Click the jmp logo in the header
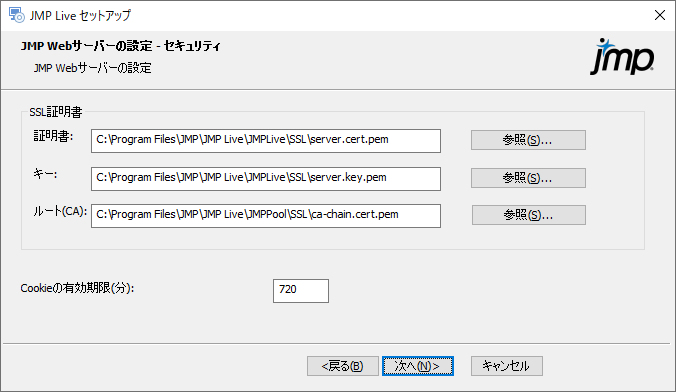The height and width of the screenshot is (392, 676). (622, 56)
